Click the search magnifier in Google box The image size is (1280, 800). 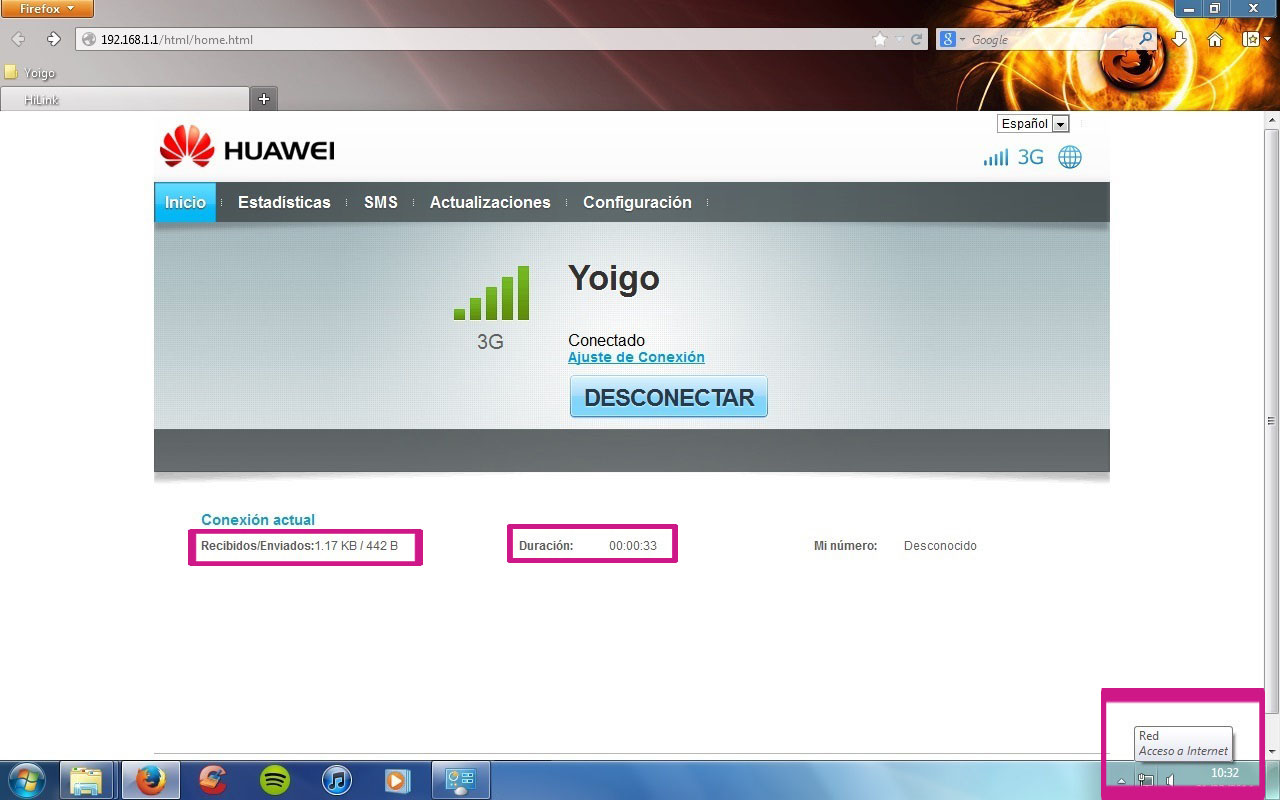click(x=1146, y=39)
